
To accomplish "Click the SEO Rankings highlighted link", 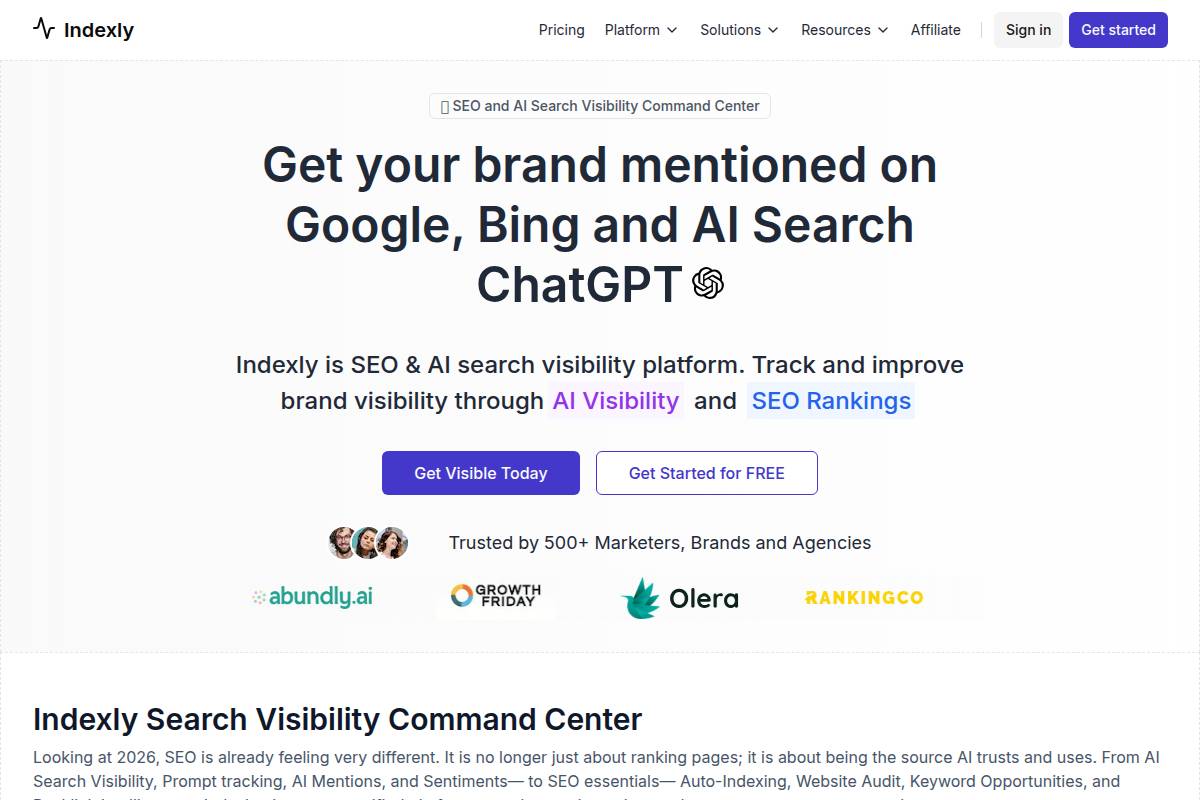I will (x=831, y=400).
